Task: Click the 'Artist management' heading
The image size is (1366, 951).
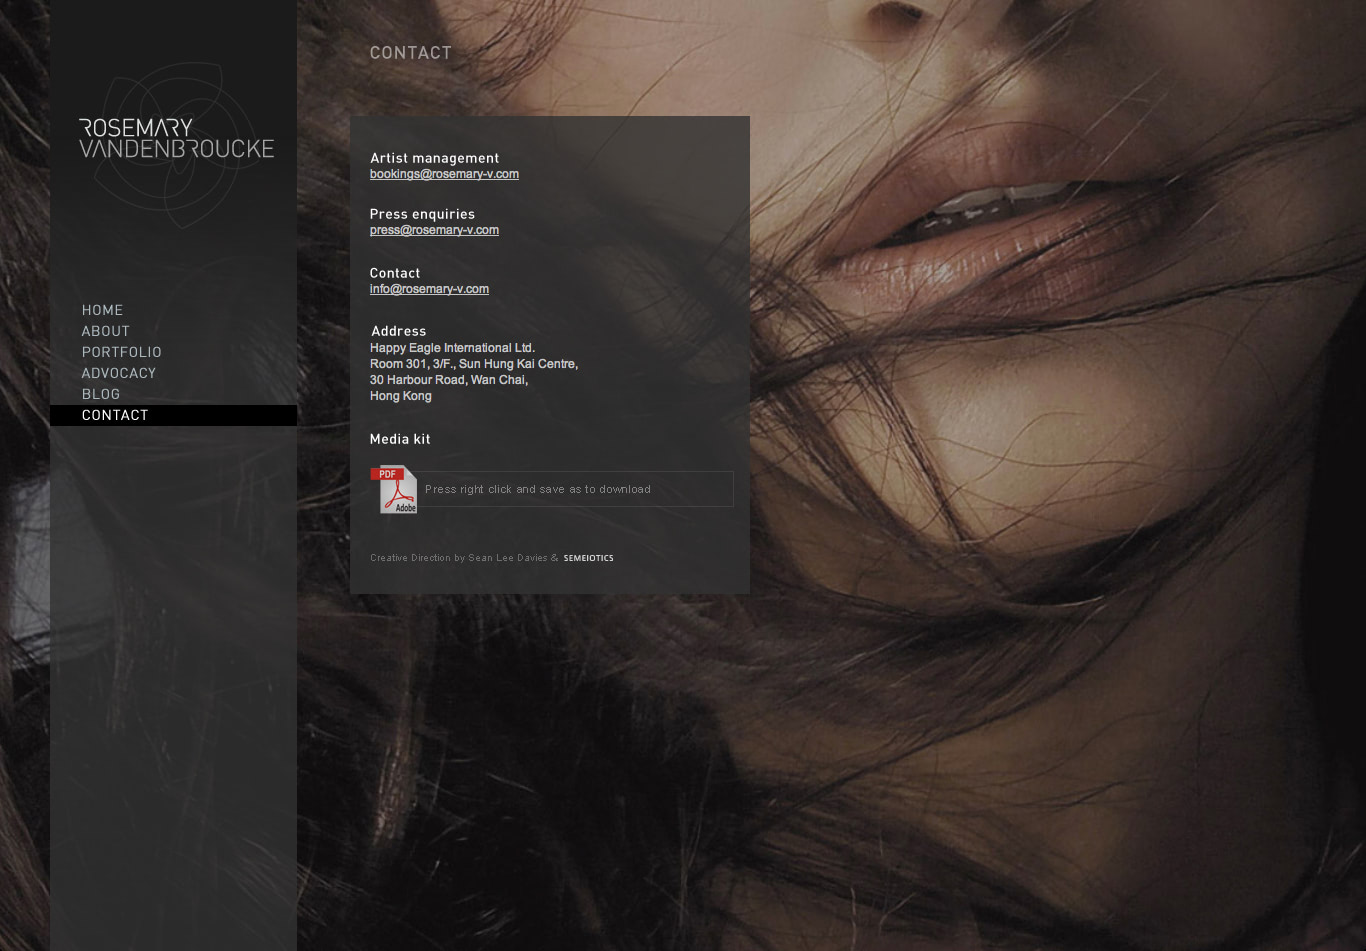Action: [434, 158]
